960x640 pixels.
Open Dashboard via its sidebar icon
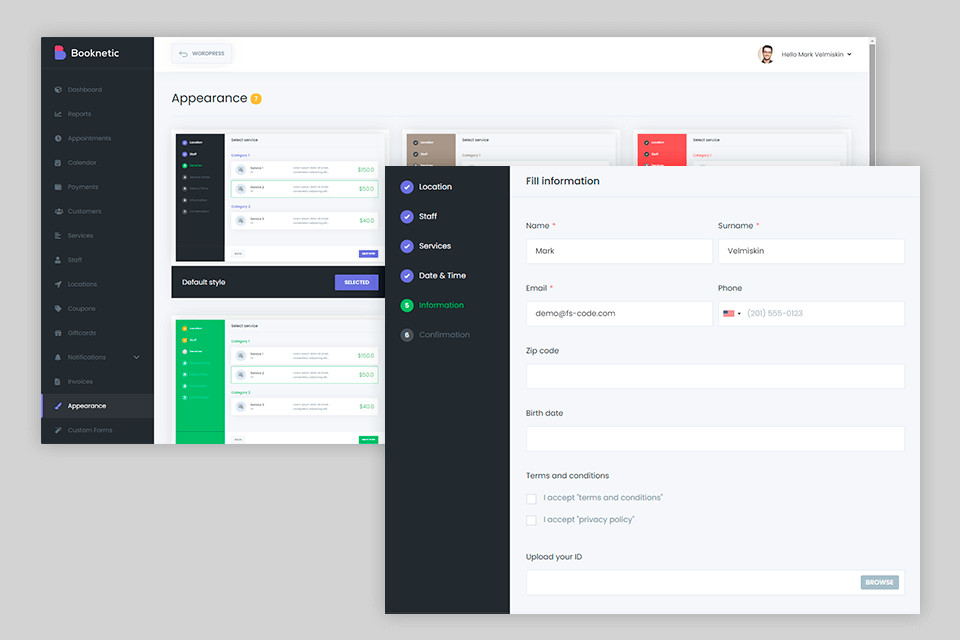(x=58, y=89)
